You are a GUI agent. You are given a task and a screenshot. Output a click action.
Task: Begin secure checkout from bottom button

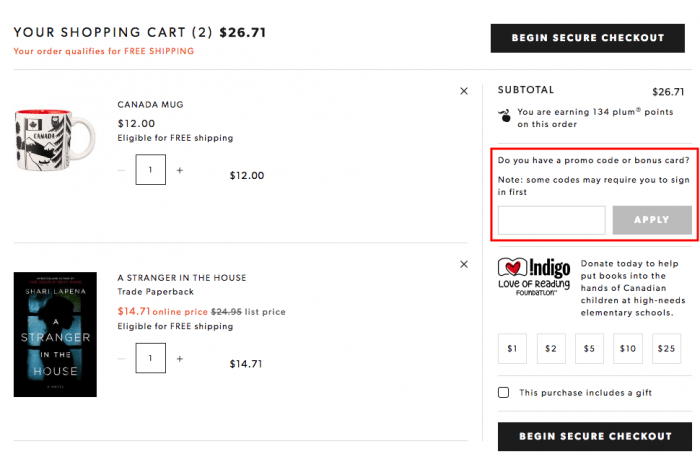[595, 437]
